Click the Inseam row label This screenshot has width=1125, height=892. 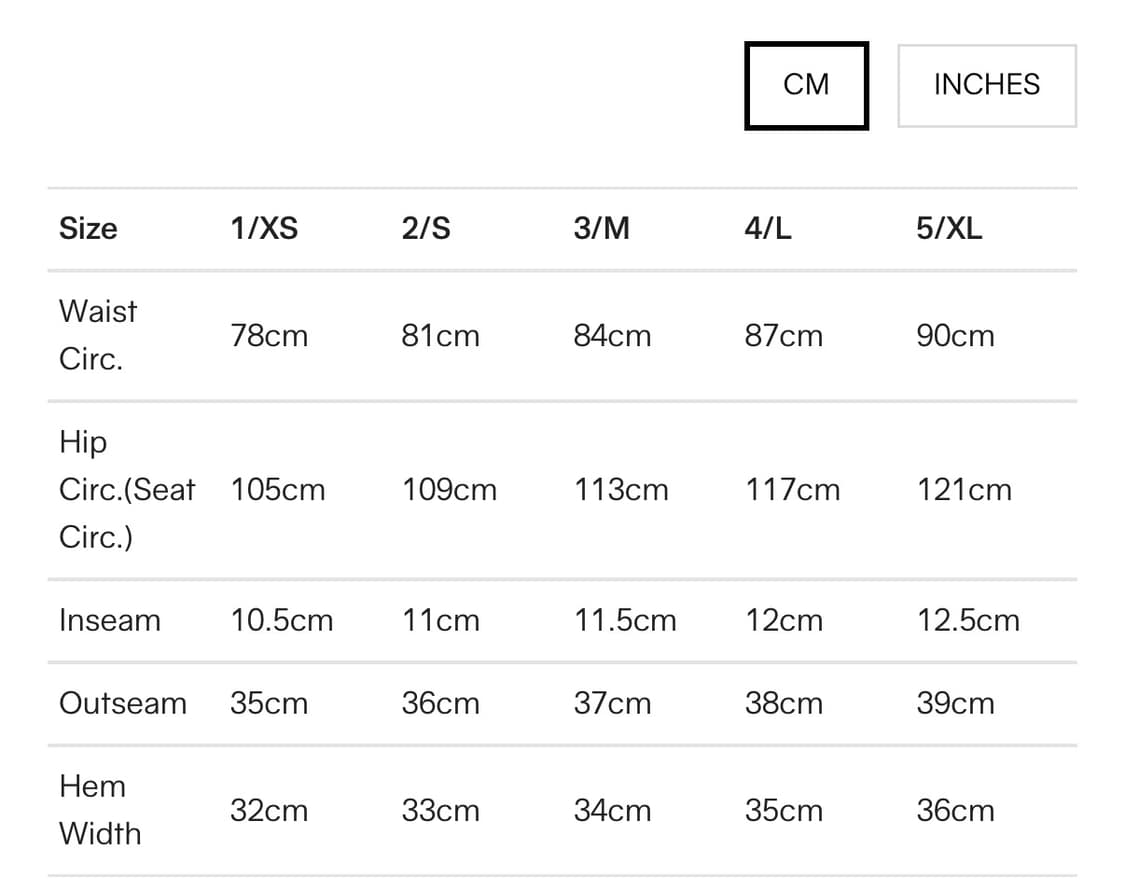[x=109, y=620]
